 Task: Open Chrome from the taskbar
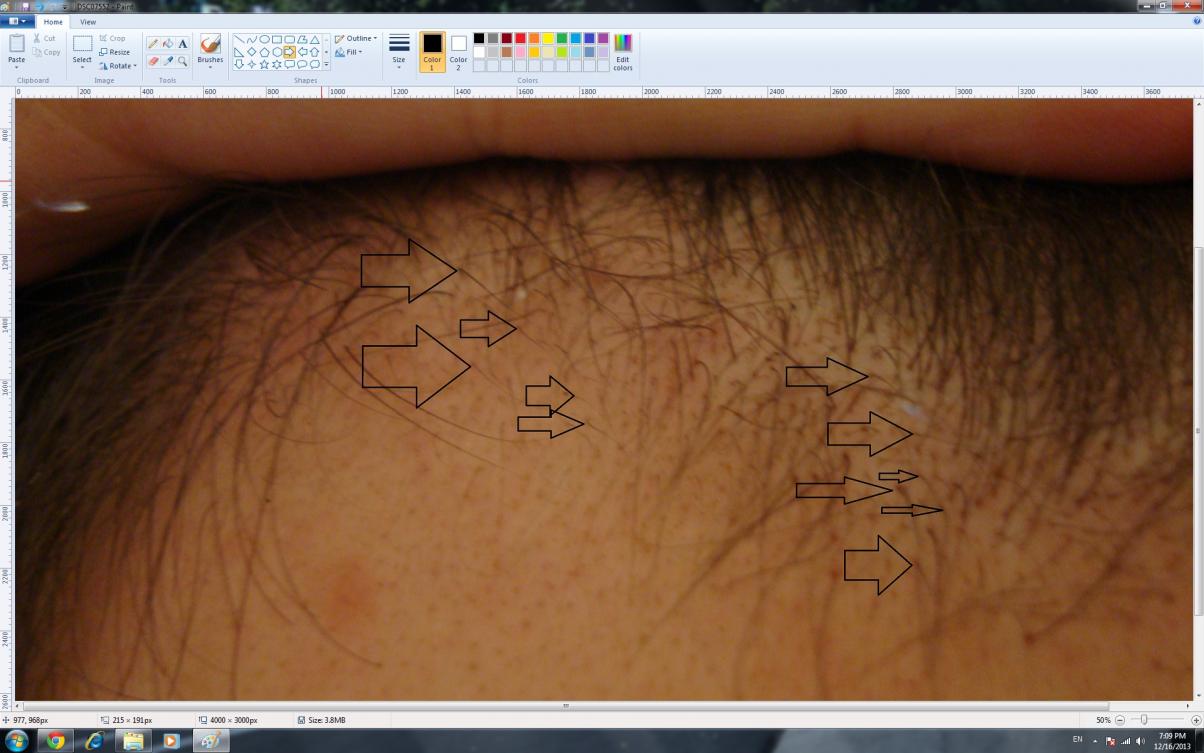click(55, 741)
